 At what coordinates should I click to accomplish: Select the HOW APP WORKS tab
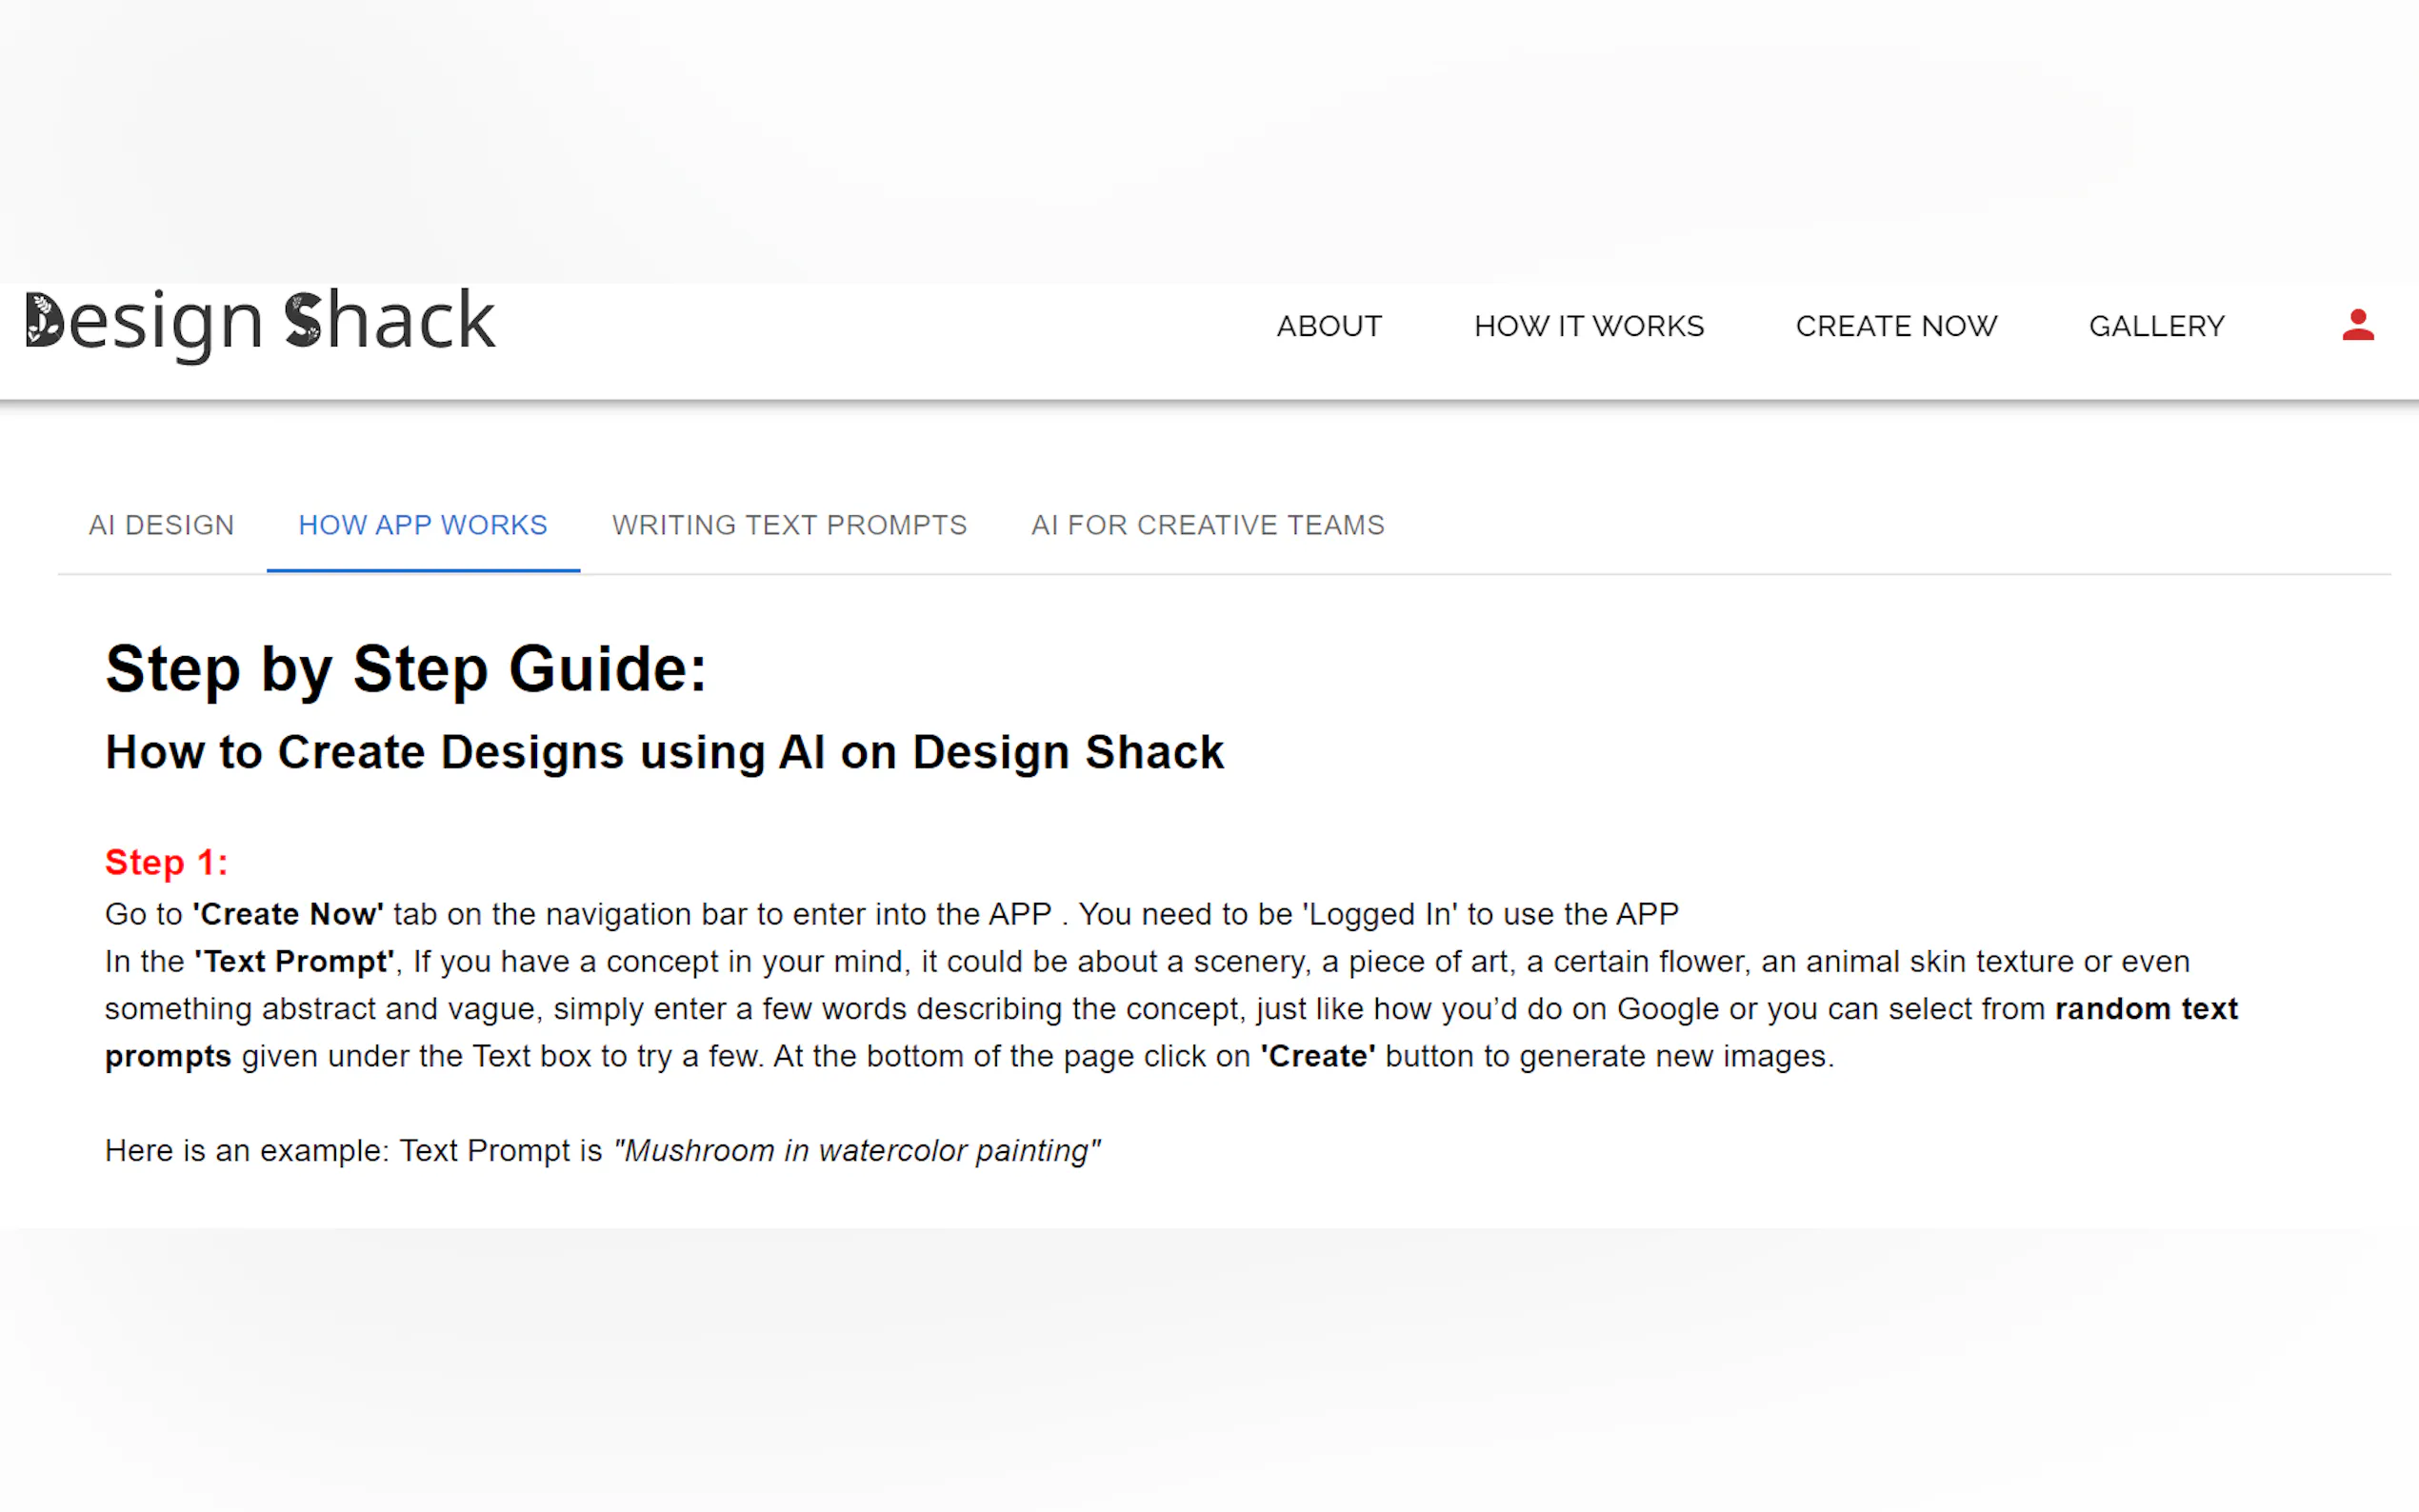pyautogui.click(x=422, y=525)
